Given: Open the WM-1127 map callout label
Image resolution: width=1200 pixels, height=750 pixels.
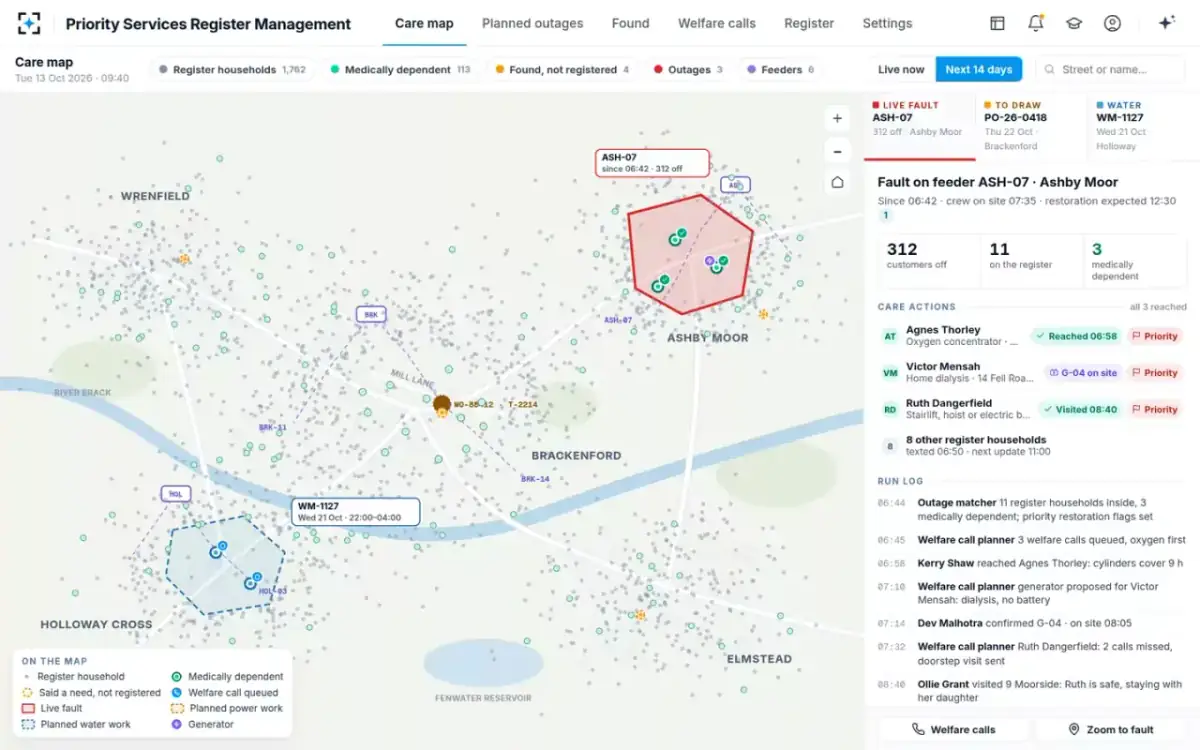Looking at the screenshot, I should click(356, 512).
